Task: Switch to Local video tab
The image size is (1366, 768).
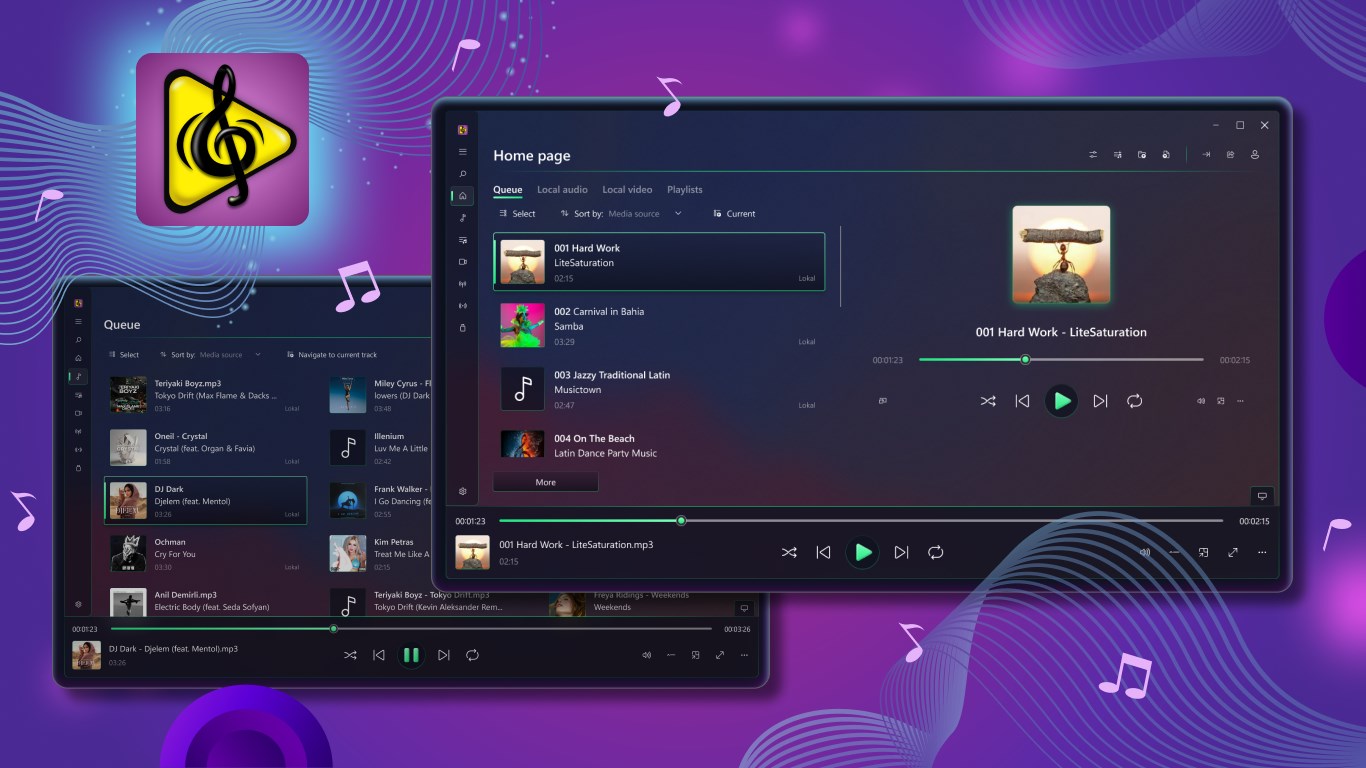Action: 627,190
